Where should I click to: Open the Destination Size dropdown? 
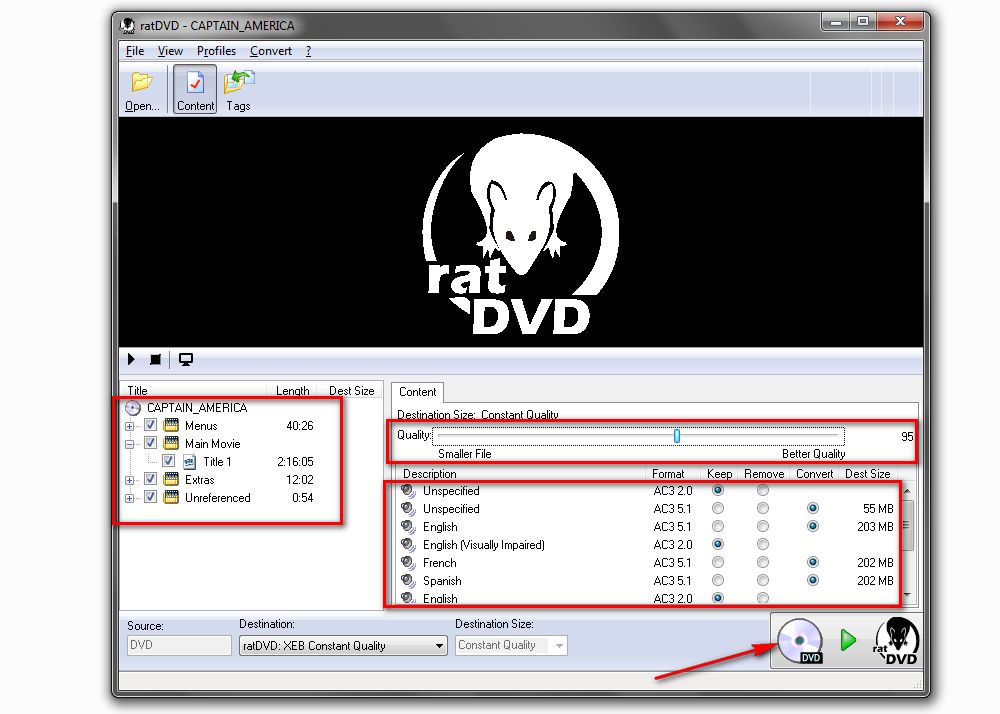pyautogui.click(x=511, y=646)
